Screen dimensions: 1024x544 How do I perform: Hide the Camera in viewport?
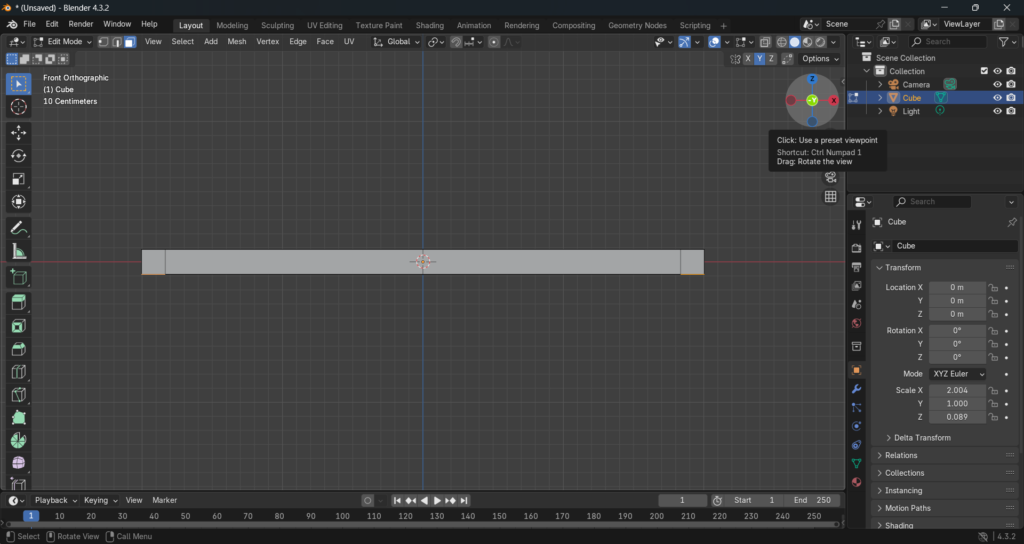tap(996, 85)
